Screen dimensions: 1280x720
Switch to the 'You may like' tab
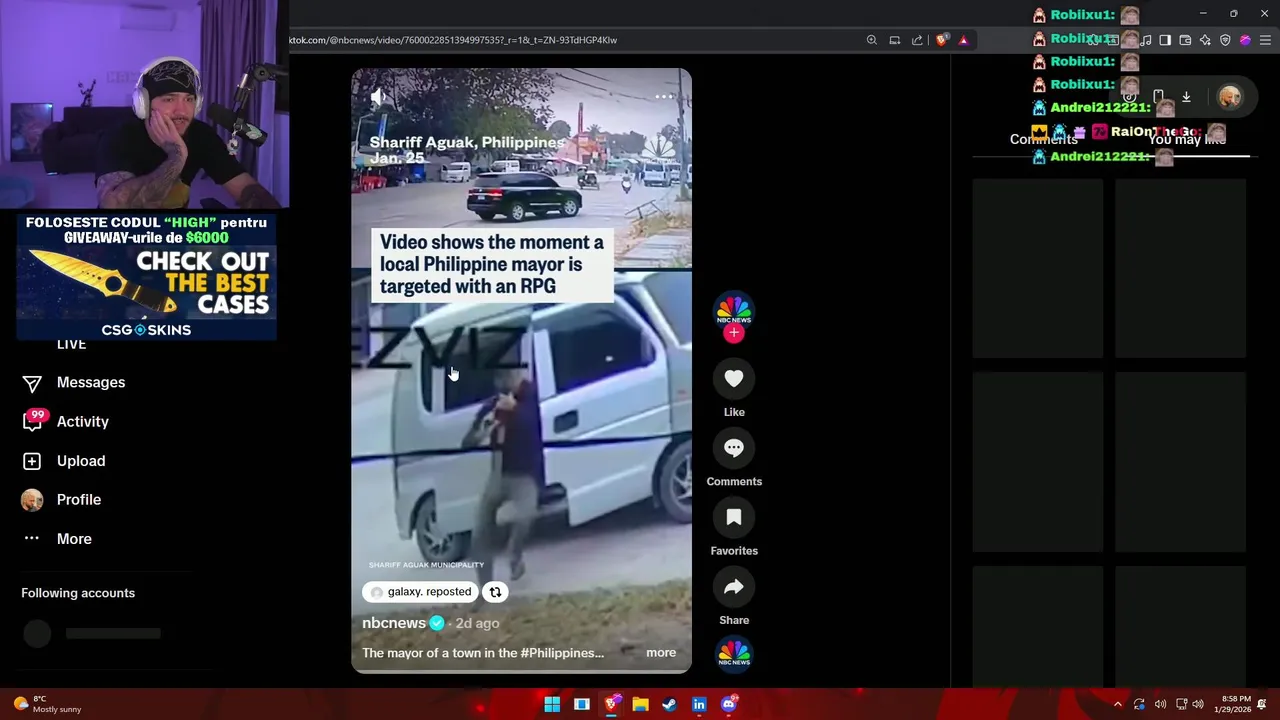point(1186,139)
